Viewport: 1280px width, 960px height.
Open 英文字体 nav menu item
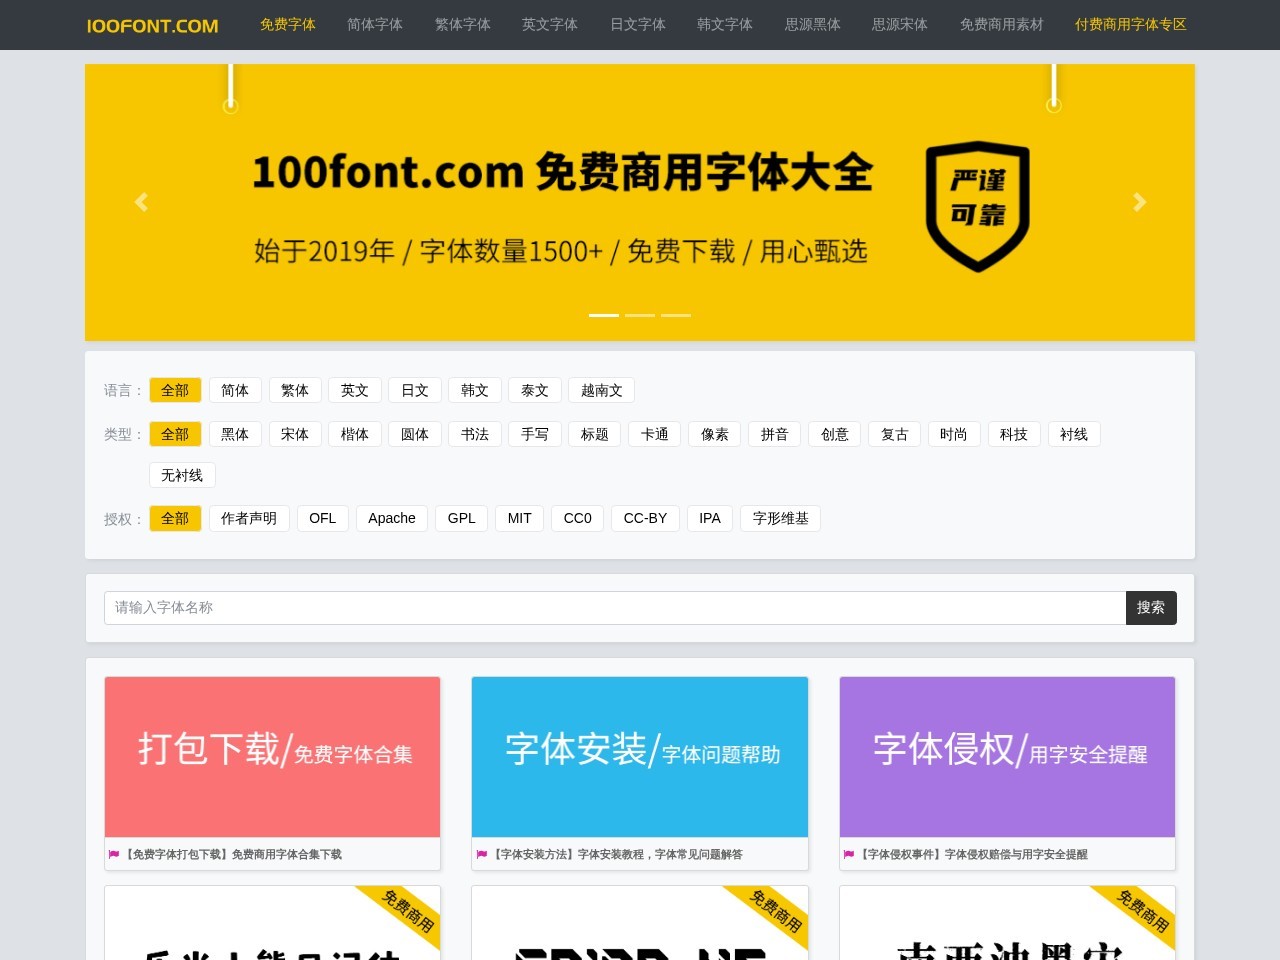tap(550, 24)
